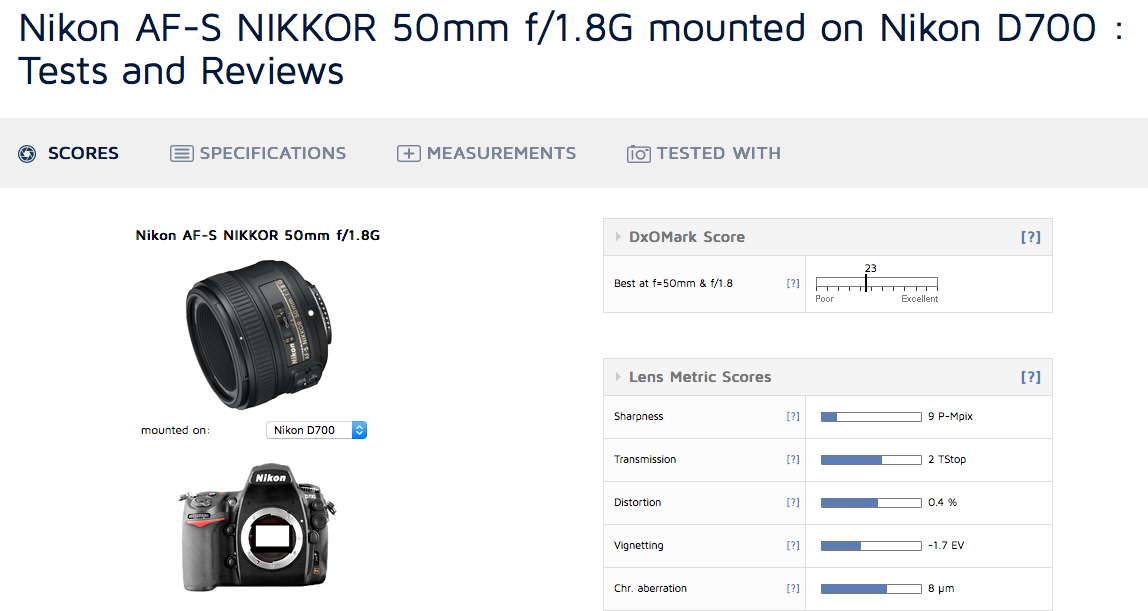
Task: Click the Distortion score bar
Action: tap(871, 503)
